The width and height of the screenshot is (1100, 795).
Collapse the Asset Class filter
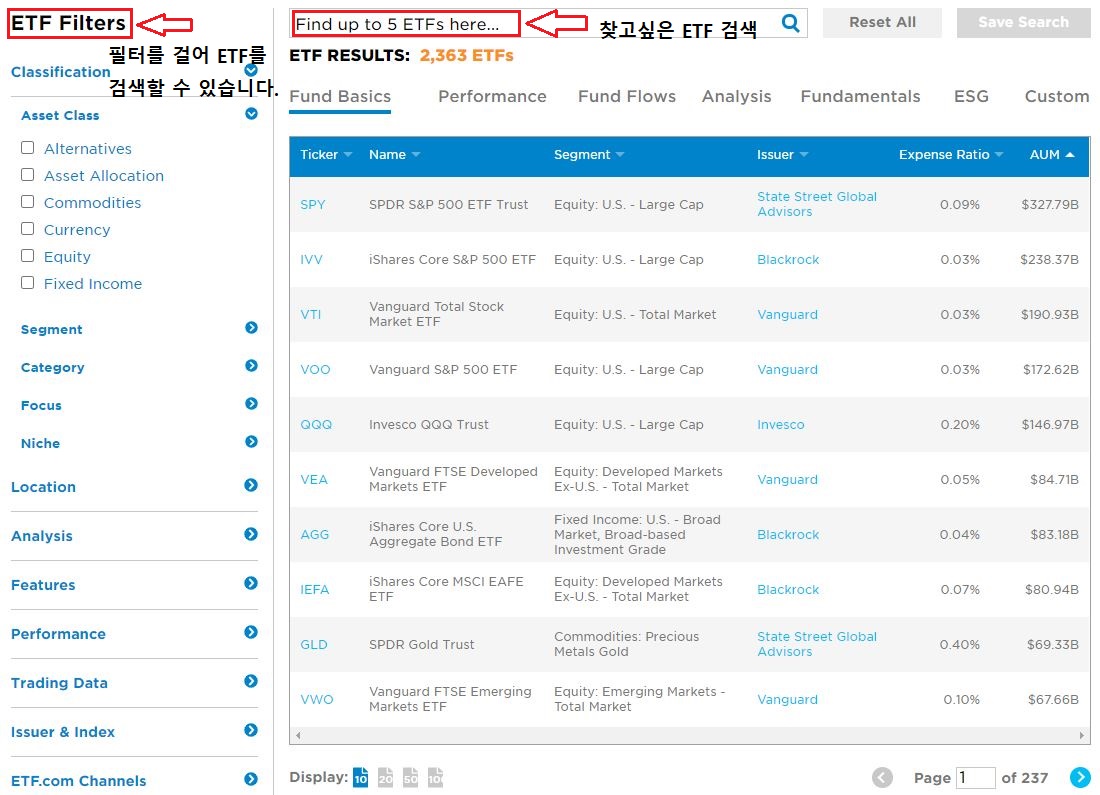click(251, 114)
